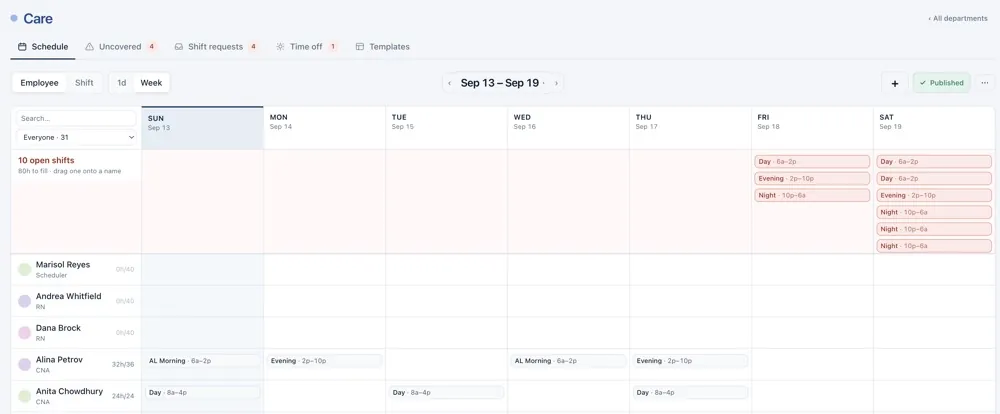Select employee name Marisol Reyes
Viewport: 1000px width, 414px height.
62,265
